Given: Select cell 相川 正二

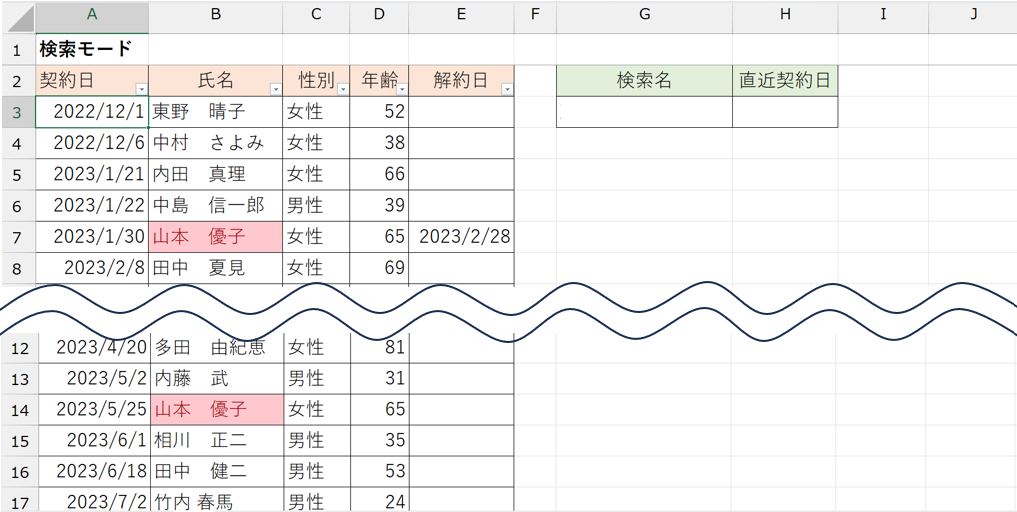Looking at the screenshot, I should (217, 441).
